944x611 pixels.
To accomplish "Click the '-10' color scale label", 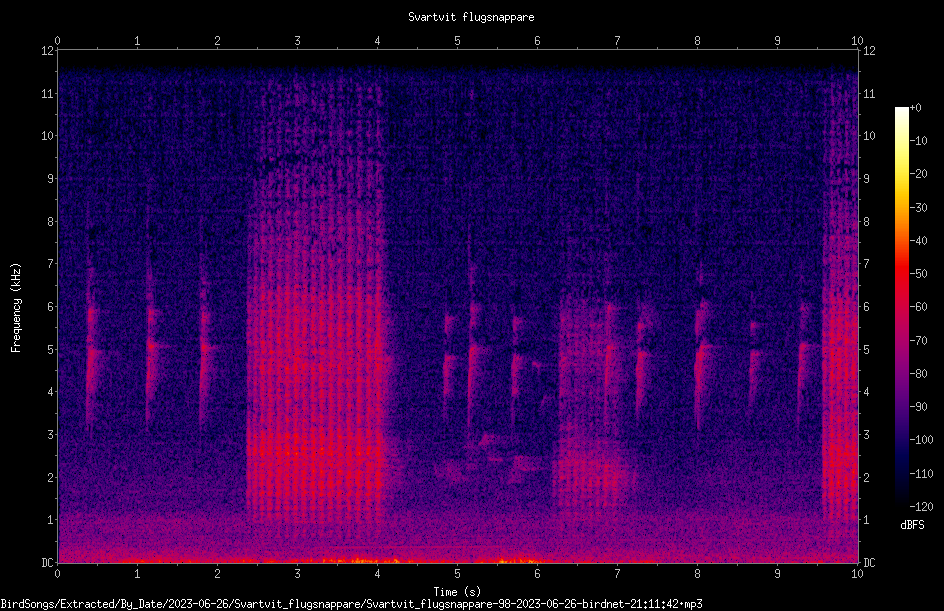I will tap(918, 141).
